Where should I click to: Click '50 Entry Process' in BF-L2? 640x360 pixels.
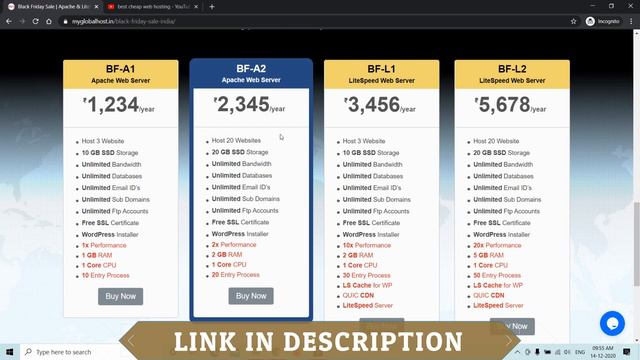(497, 276)
